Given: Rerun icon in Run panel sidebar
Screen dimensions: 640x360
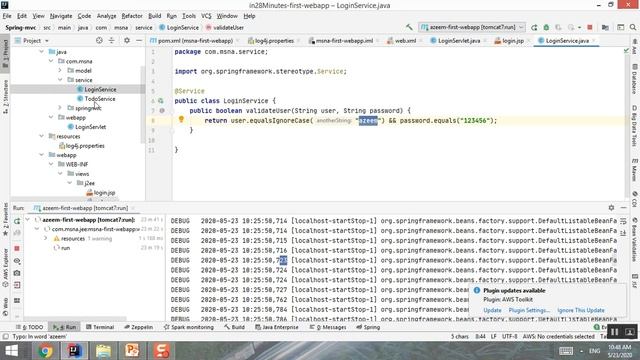Looking at the screenshot, I should [17, 221].
